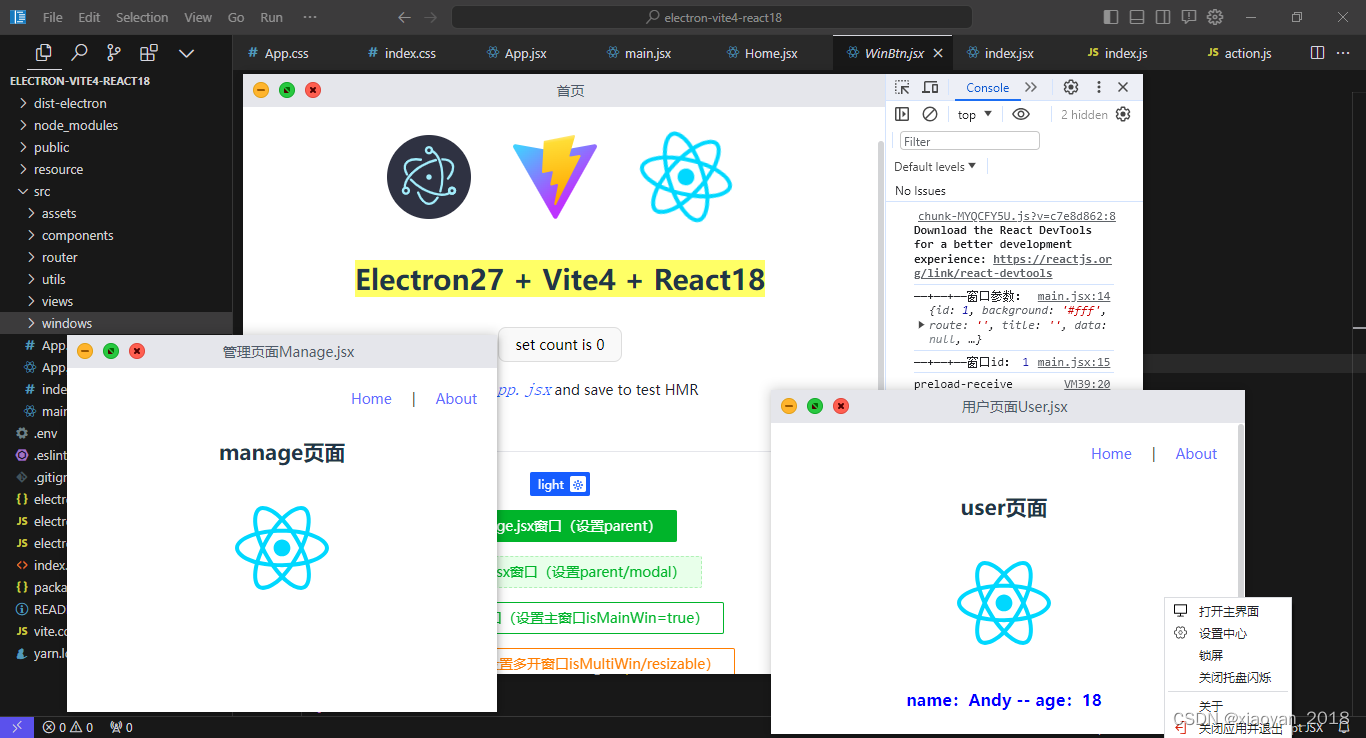Click the remote window indicator in status bar
Viewport: 1366px width, 738px height.
tap(16, 727)
